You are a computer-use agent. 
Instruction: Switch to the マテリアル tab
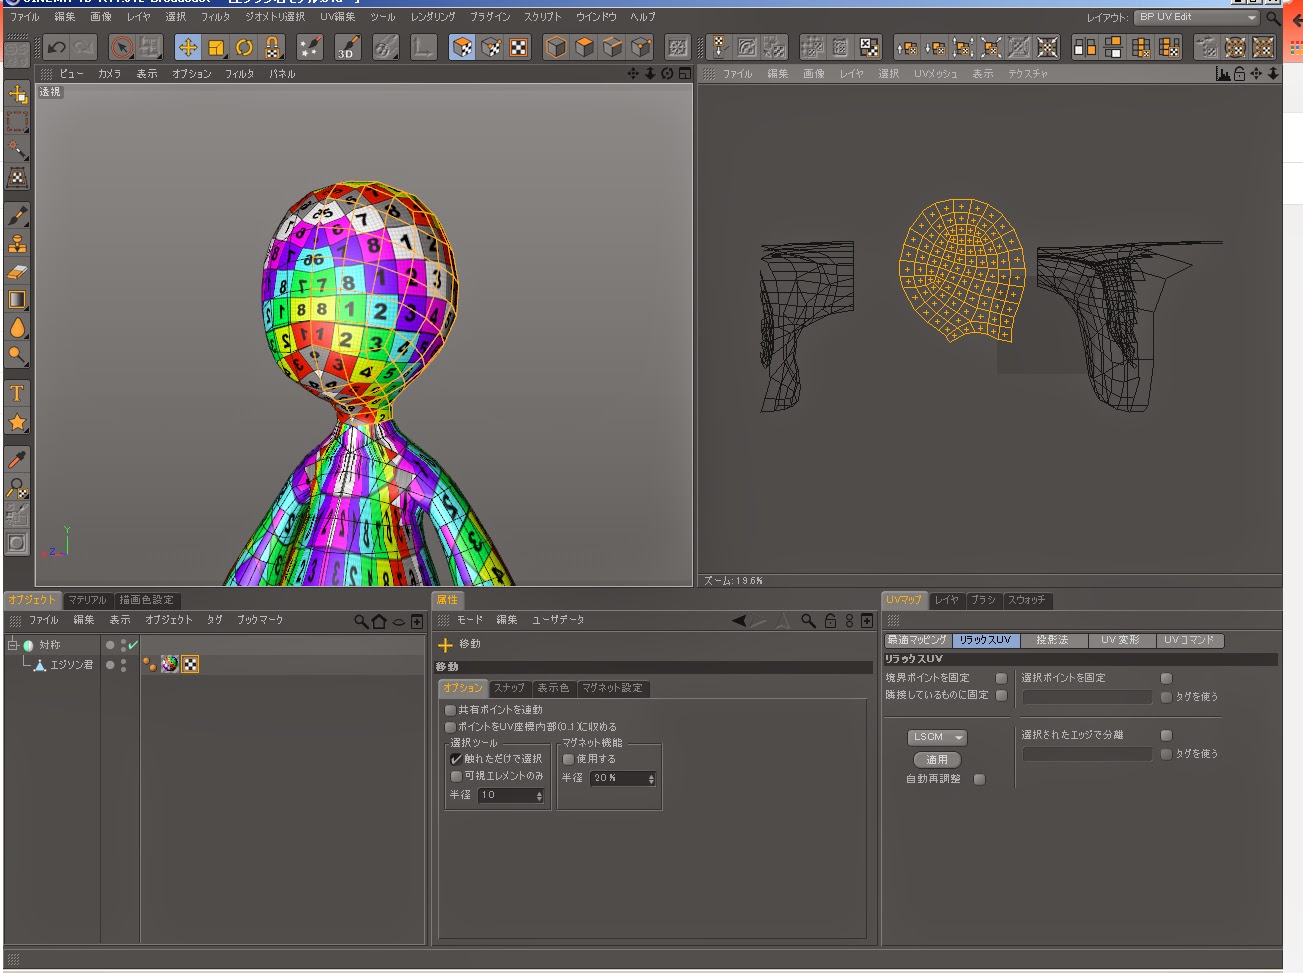(x=87, y=600)
